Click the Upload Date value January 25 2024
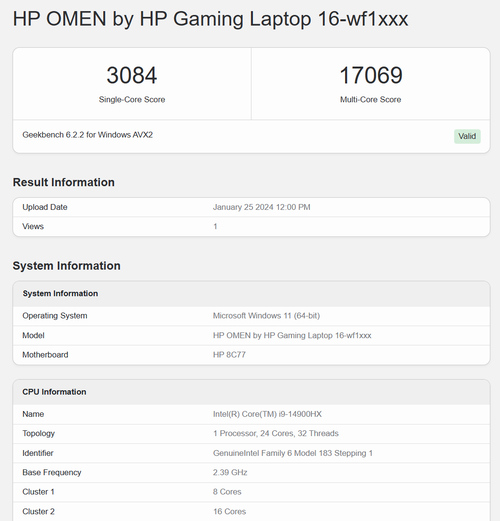The image size is (500, 521). click(262, 207)
